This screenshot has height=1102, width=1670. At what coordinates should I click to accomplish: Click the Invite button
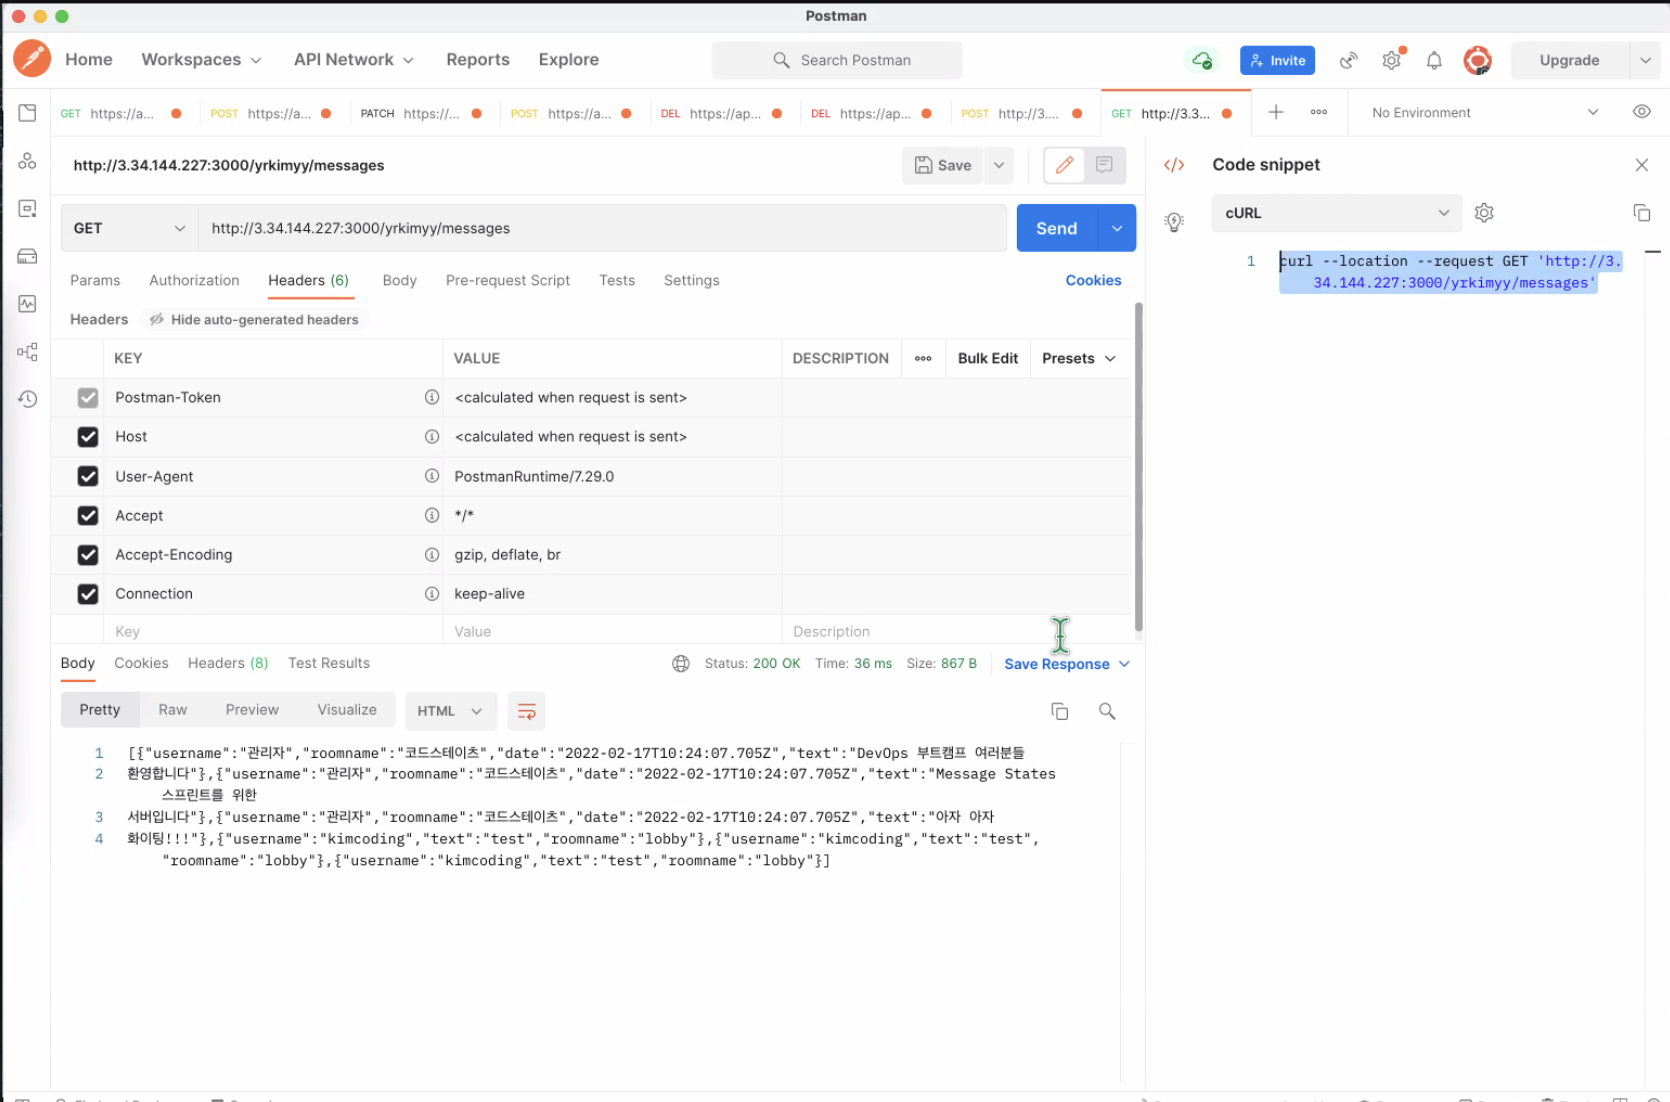click(1277, 60)
